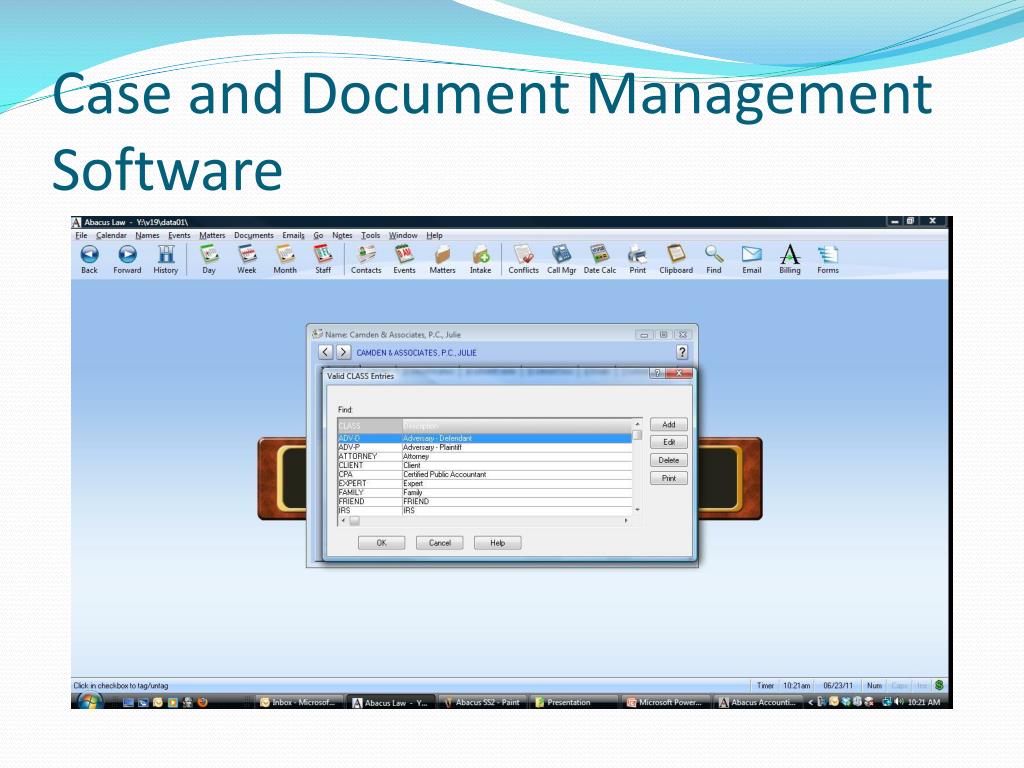The width and height of the screenshot is (1024, 768).
Task: Open the Matters toolbar icon
Action: pyautogui.click(x=442, y=259)
